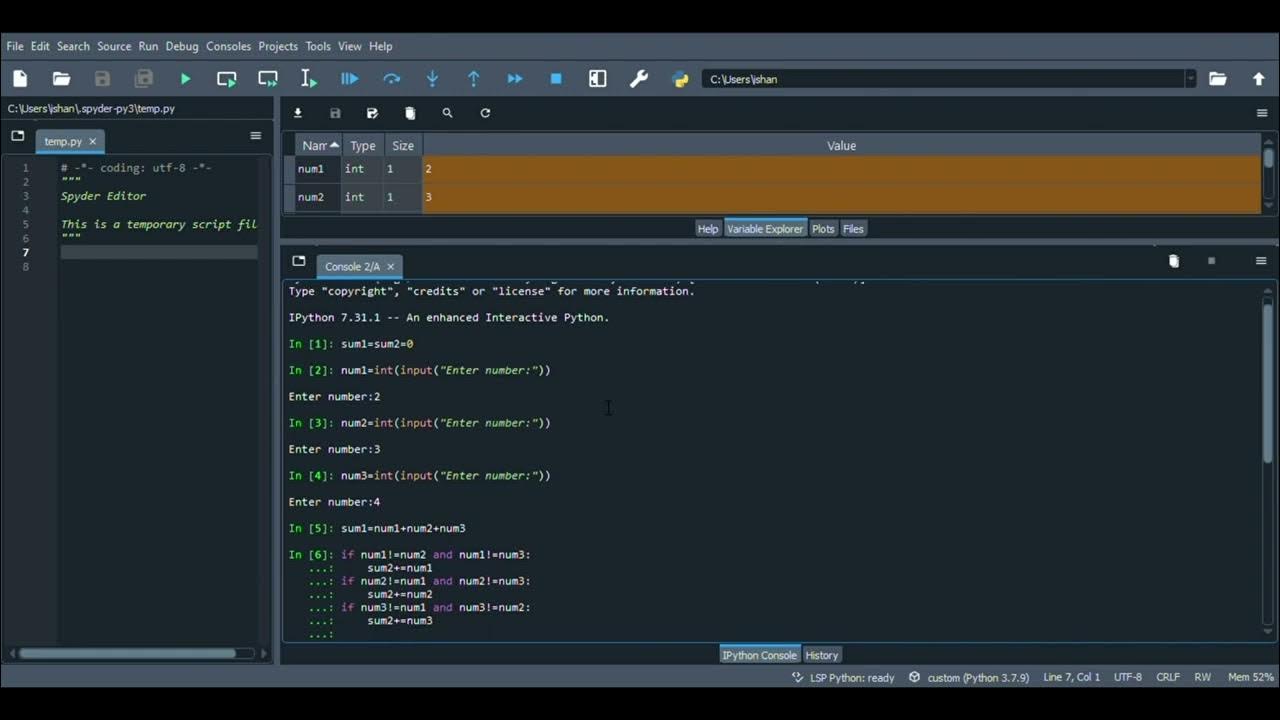Run cell and advance toolbar icon
This screenshot has width=1280, height=720.
point(268,79)
